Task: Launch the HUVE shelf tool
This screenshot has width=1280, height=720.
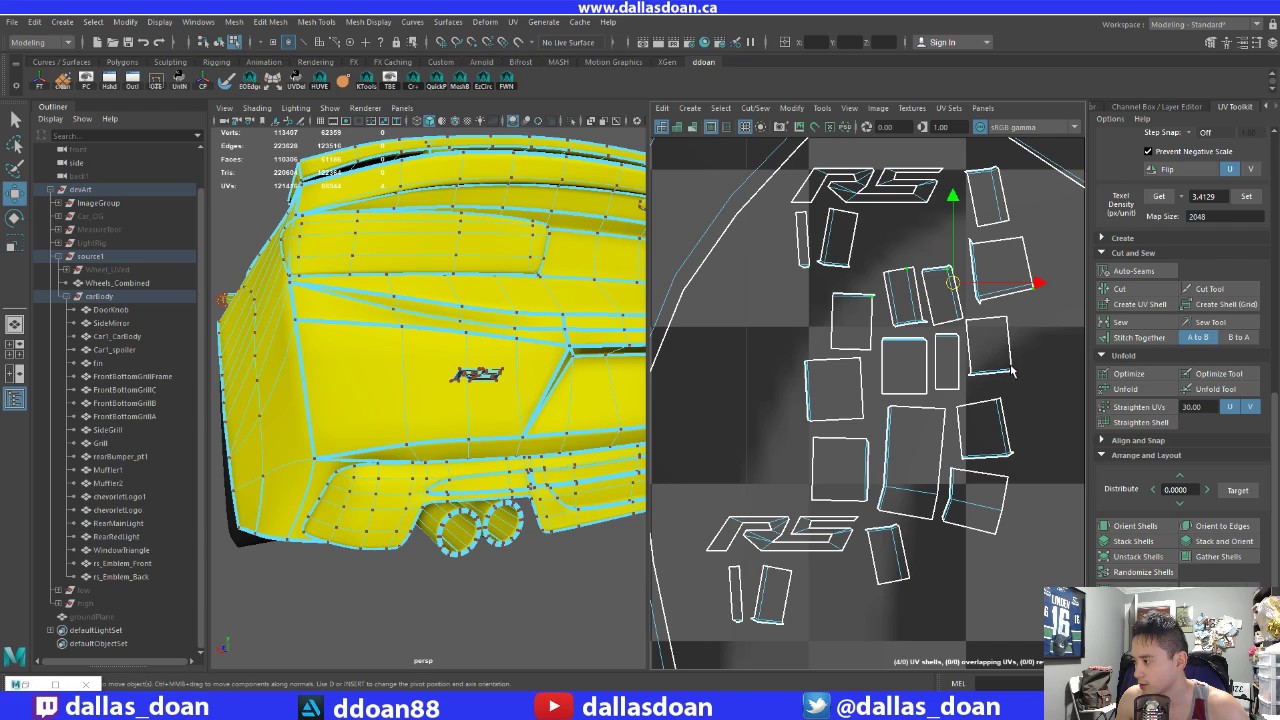Action: coord(320,80)
